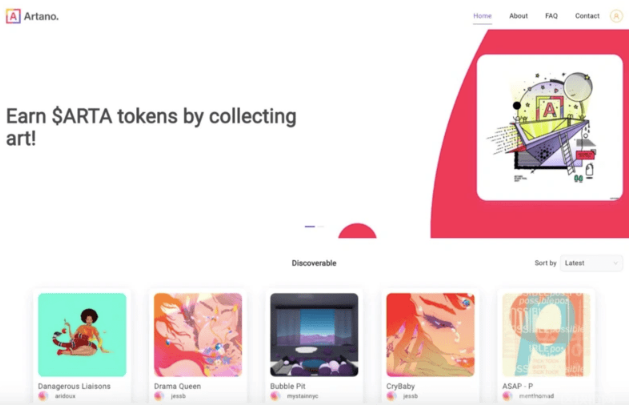Click aridoux artist avatar icon
Viewport: 629px width, 410px height.
click(43, 396)
